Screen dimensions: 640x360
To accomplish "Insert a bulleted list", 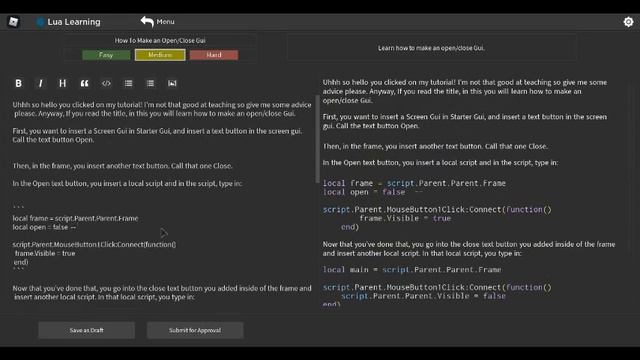I will point(129,83).
